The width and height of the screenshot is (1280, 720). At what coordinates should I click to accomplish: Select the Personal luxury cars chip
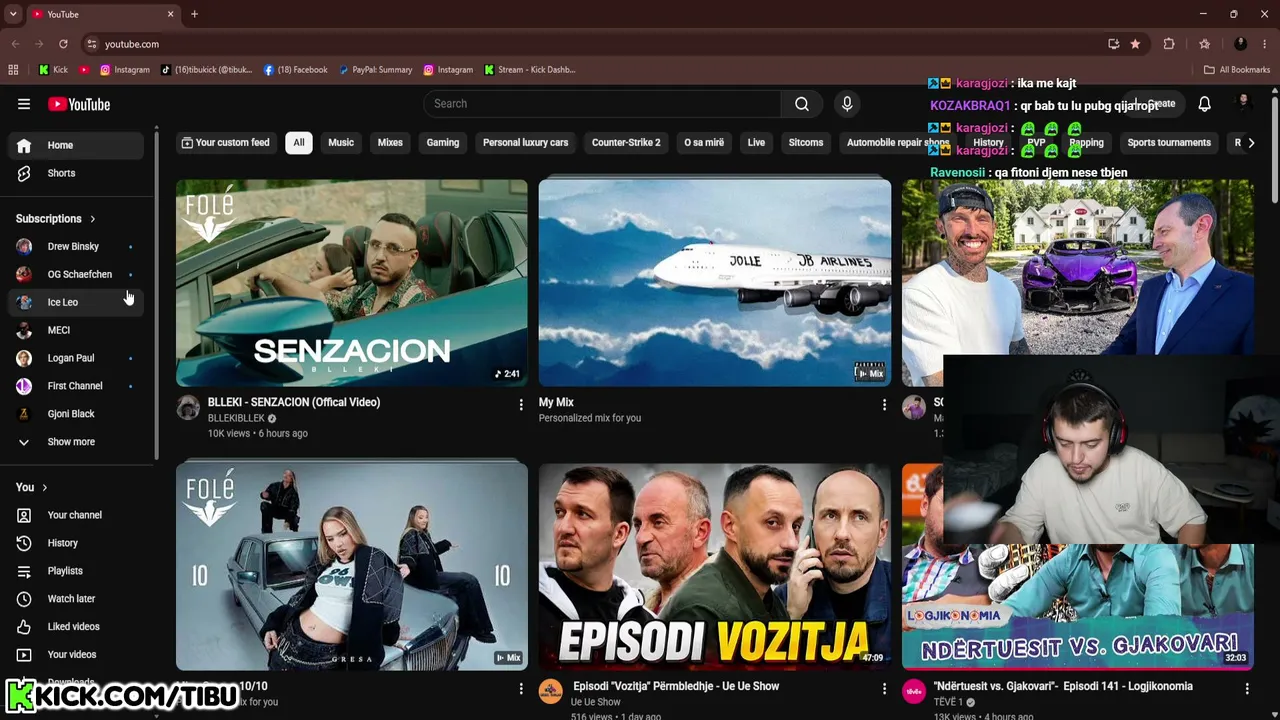525,143
